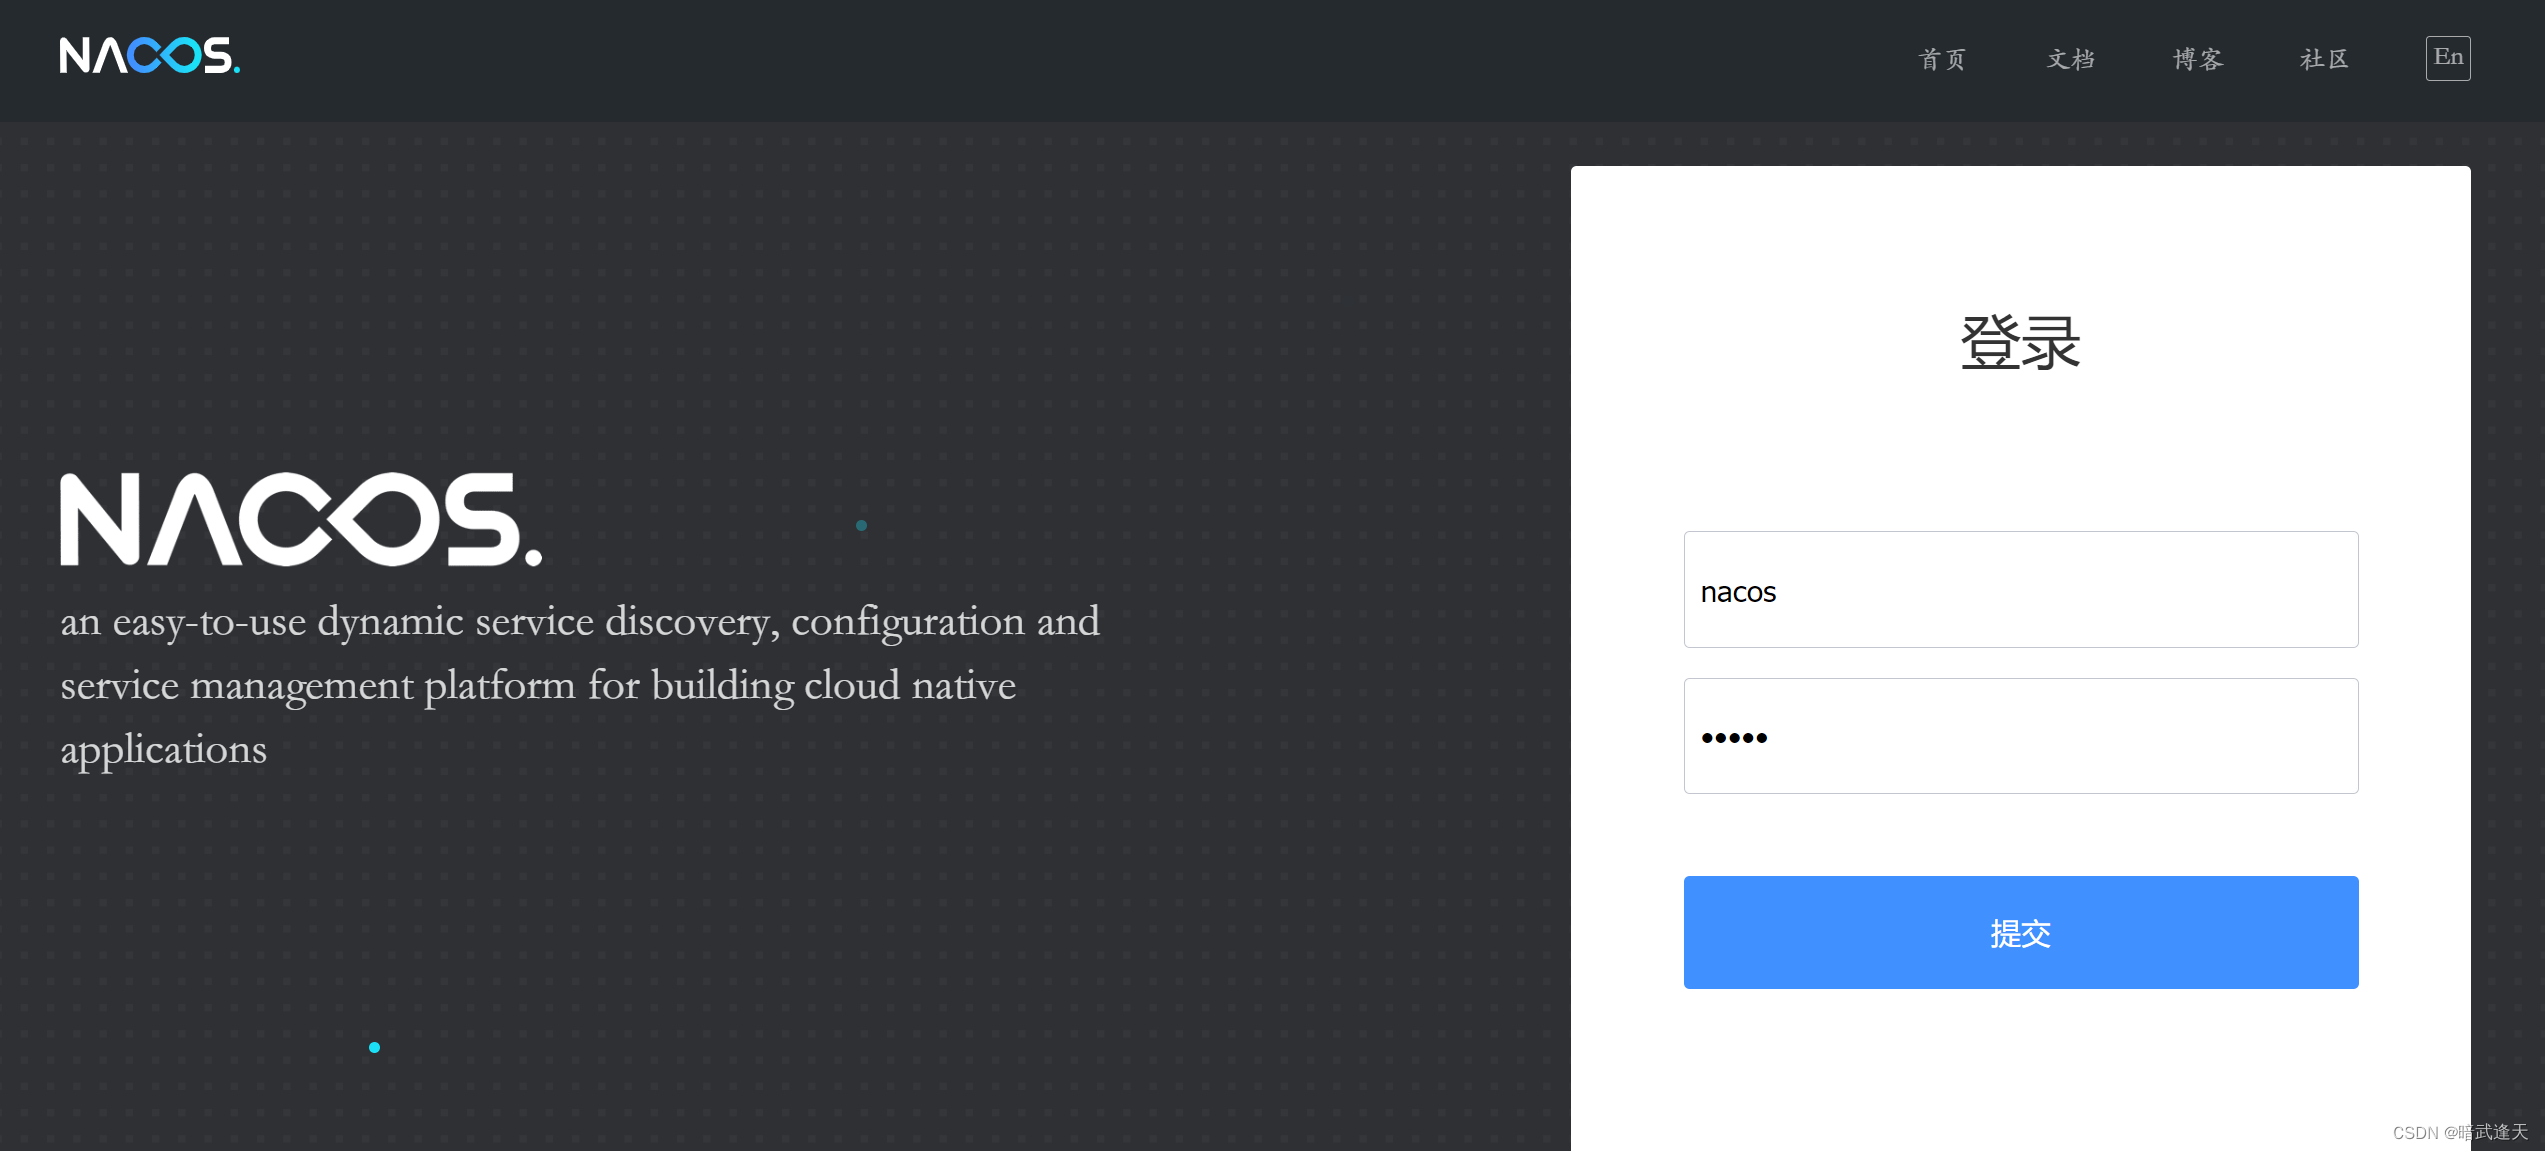
Task: Click the word 'applications' in the tagline
Action: [164, 750]
